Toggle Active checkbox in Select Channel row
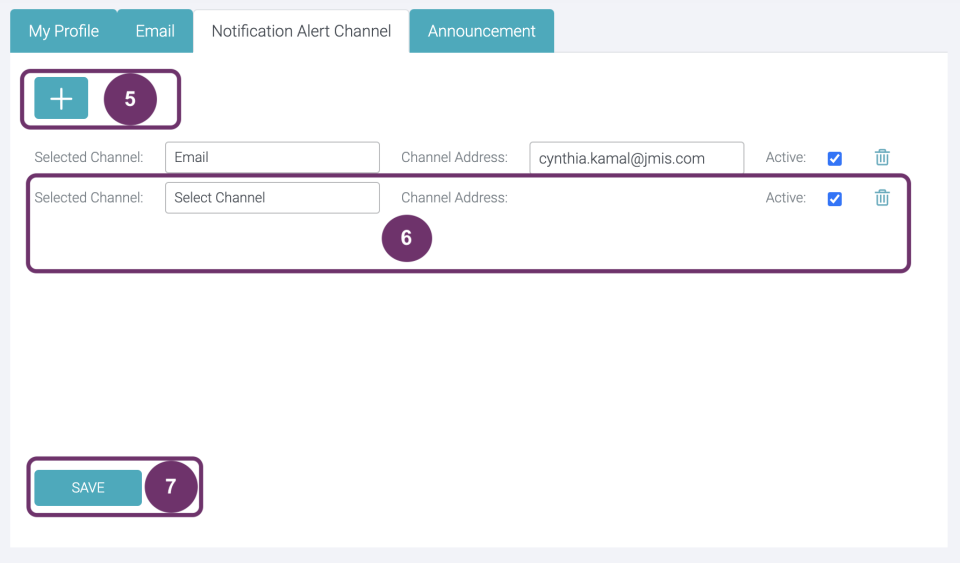960x563 pixels. pos(834,199)
